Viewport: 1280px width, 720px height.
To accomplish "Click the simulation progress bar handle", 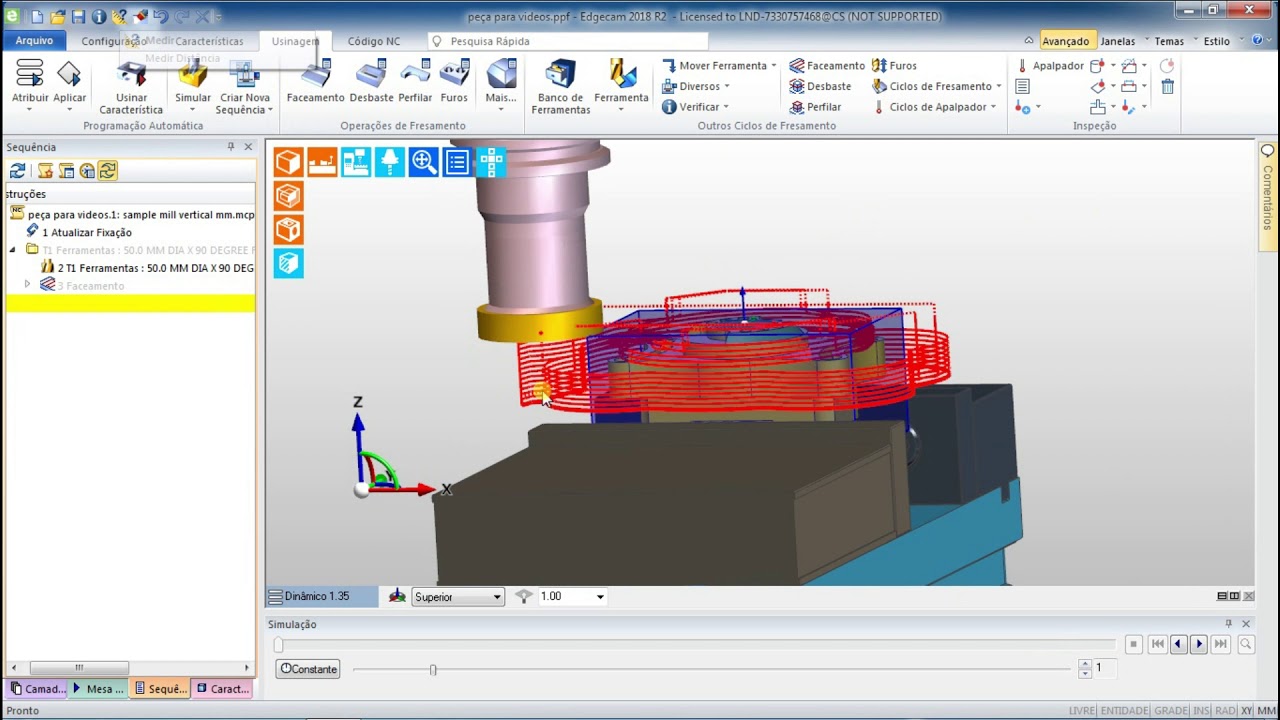I will [x=279, y=645].
